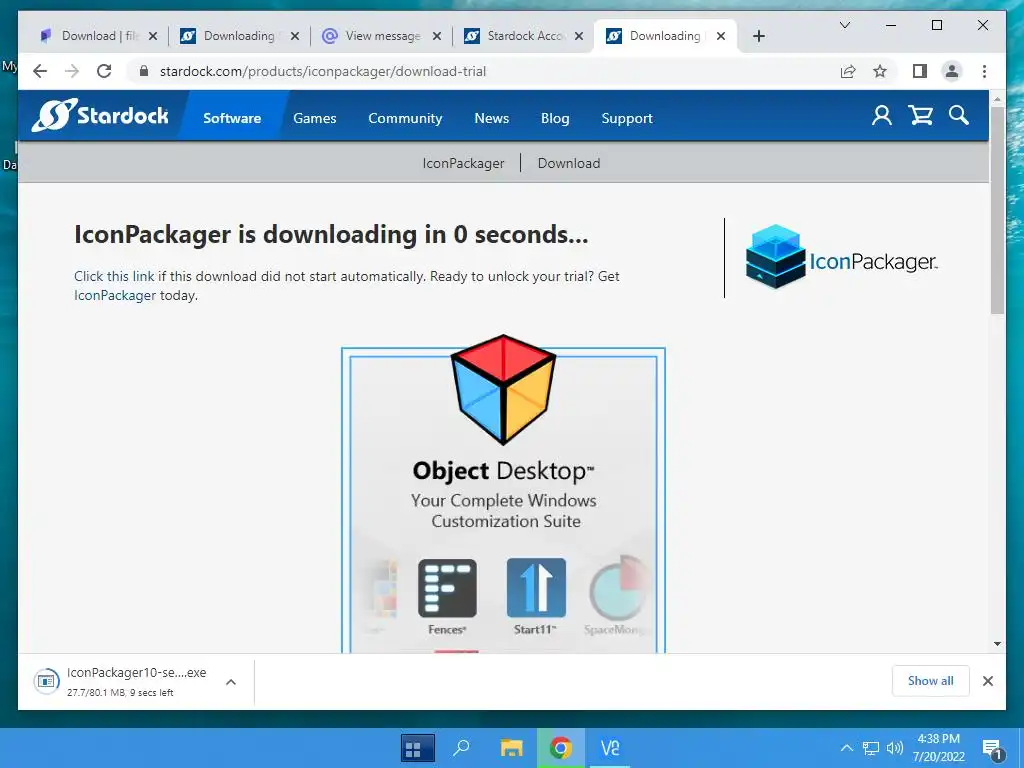
Task: Click the Show all downloads button
Action: pyautogui.click(x=931, y=681)
